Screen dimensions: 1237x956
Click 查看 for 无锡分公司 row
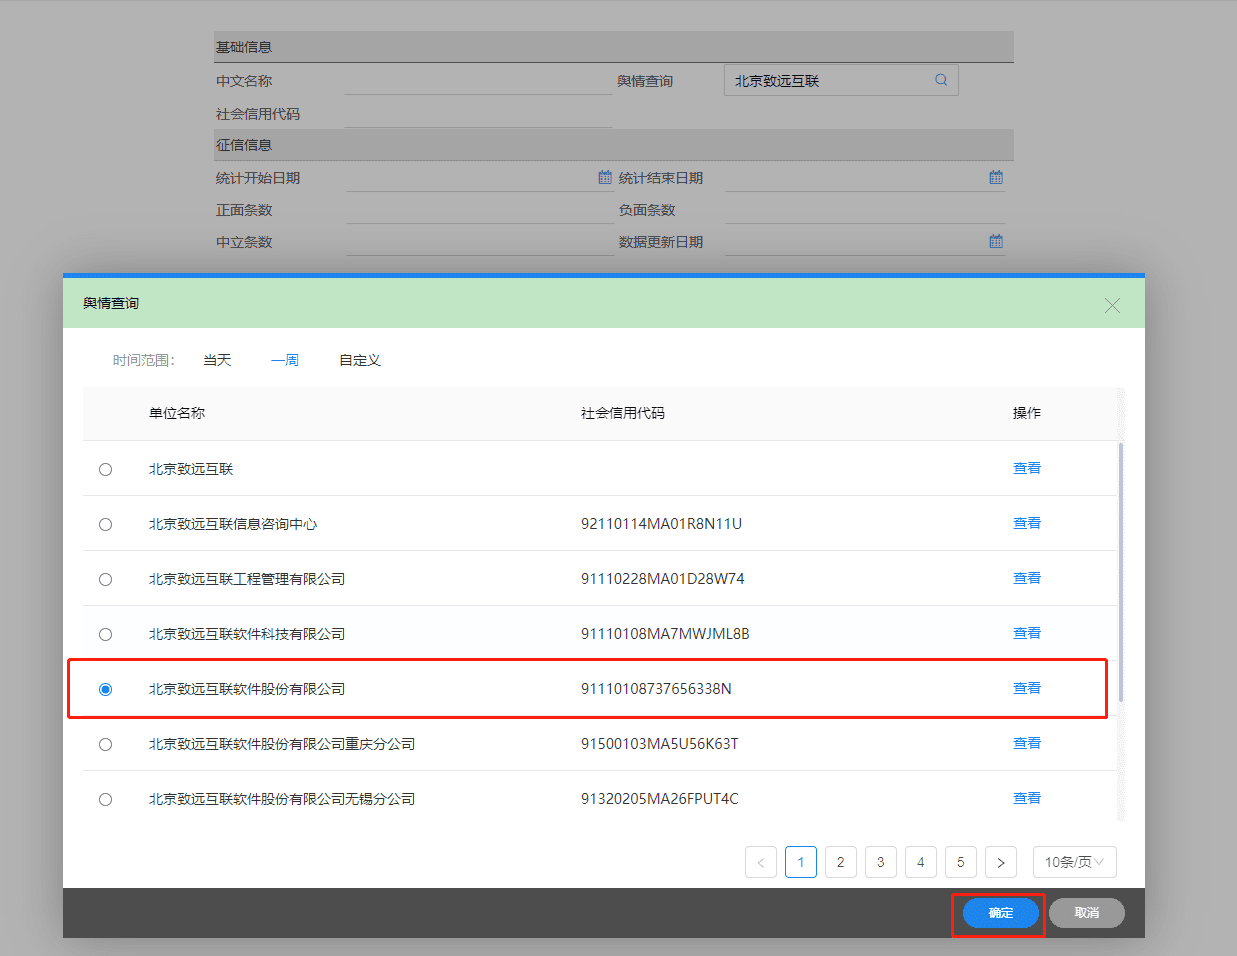click(1027, 798)
